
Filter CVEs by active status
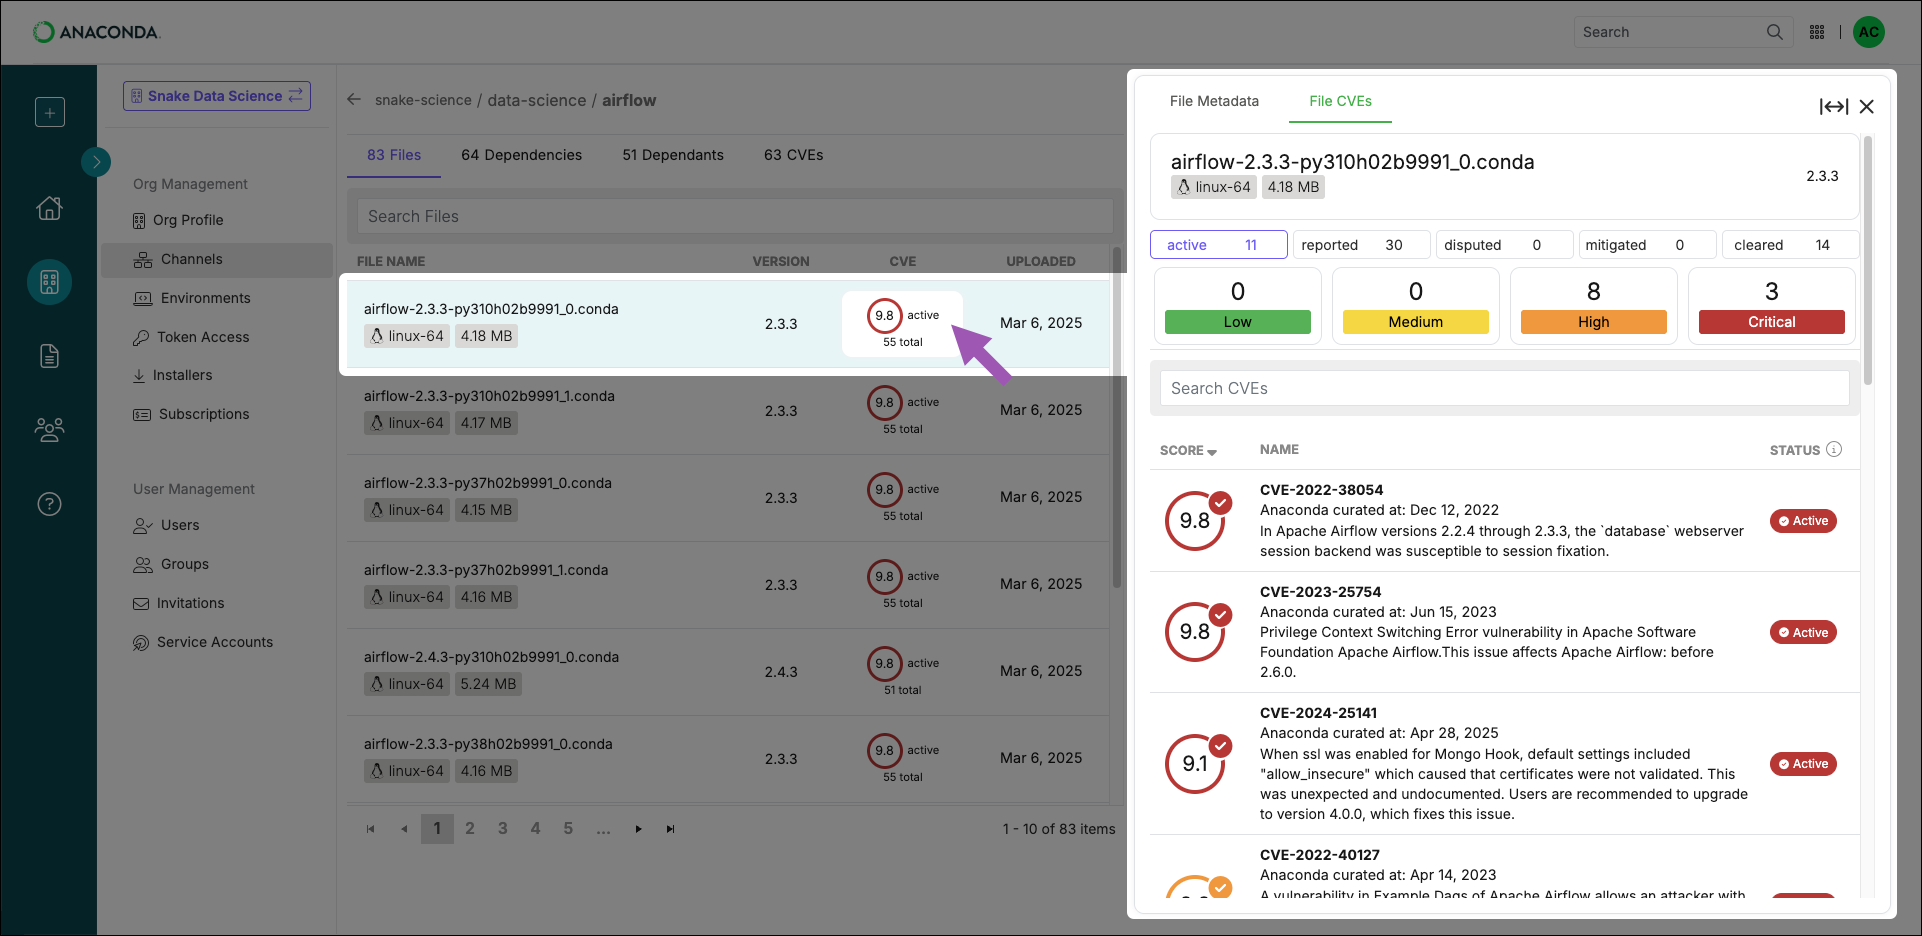click(x=1218, y=245)
